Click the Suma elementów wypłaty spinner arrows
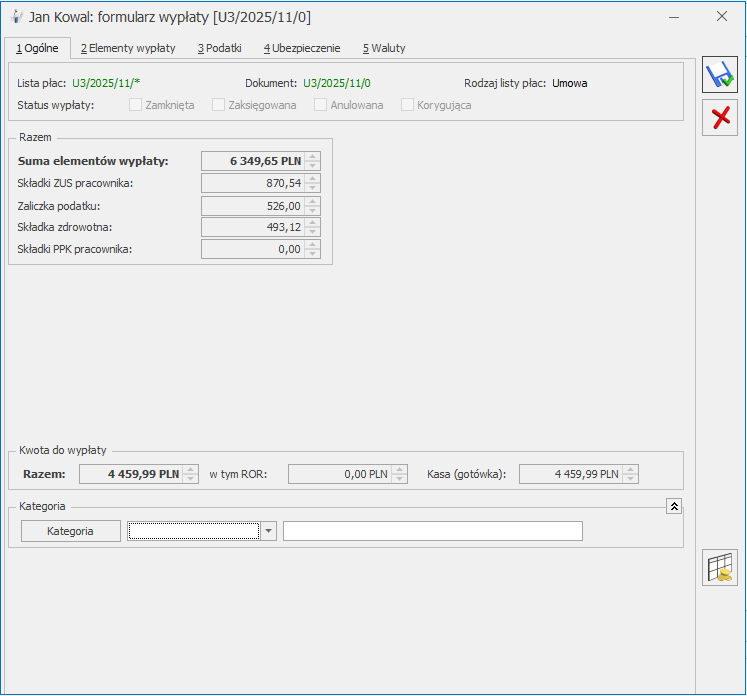 [x=313, y=161]
